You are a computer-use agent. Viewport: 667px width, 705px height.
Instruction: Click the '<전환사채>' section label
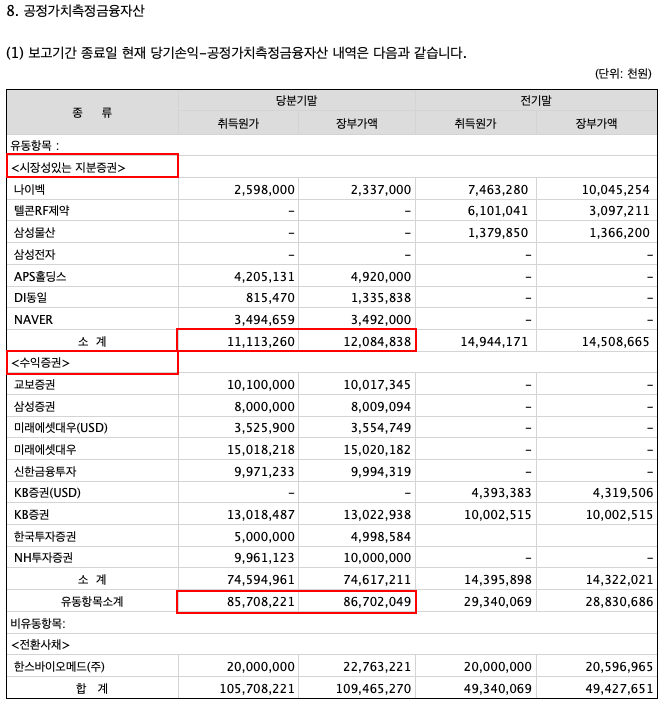[40, 645]
